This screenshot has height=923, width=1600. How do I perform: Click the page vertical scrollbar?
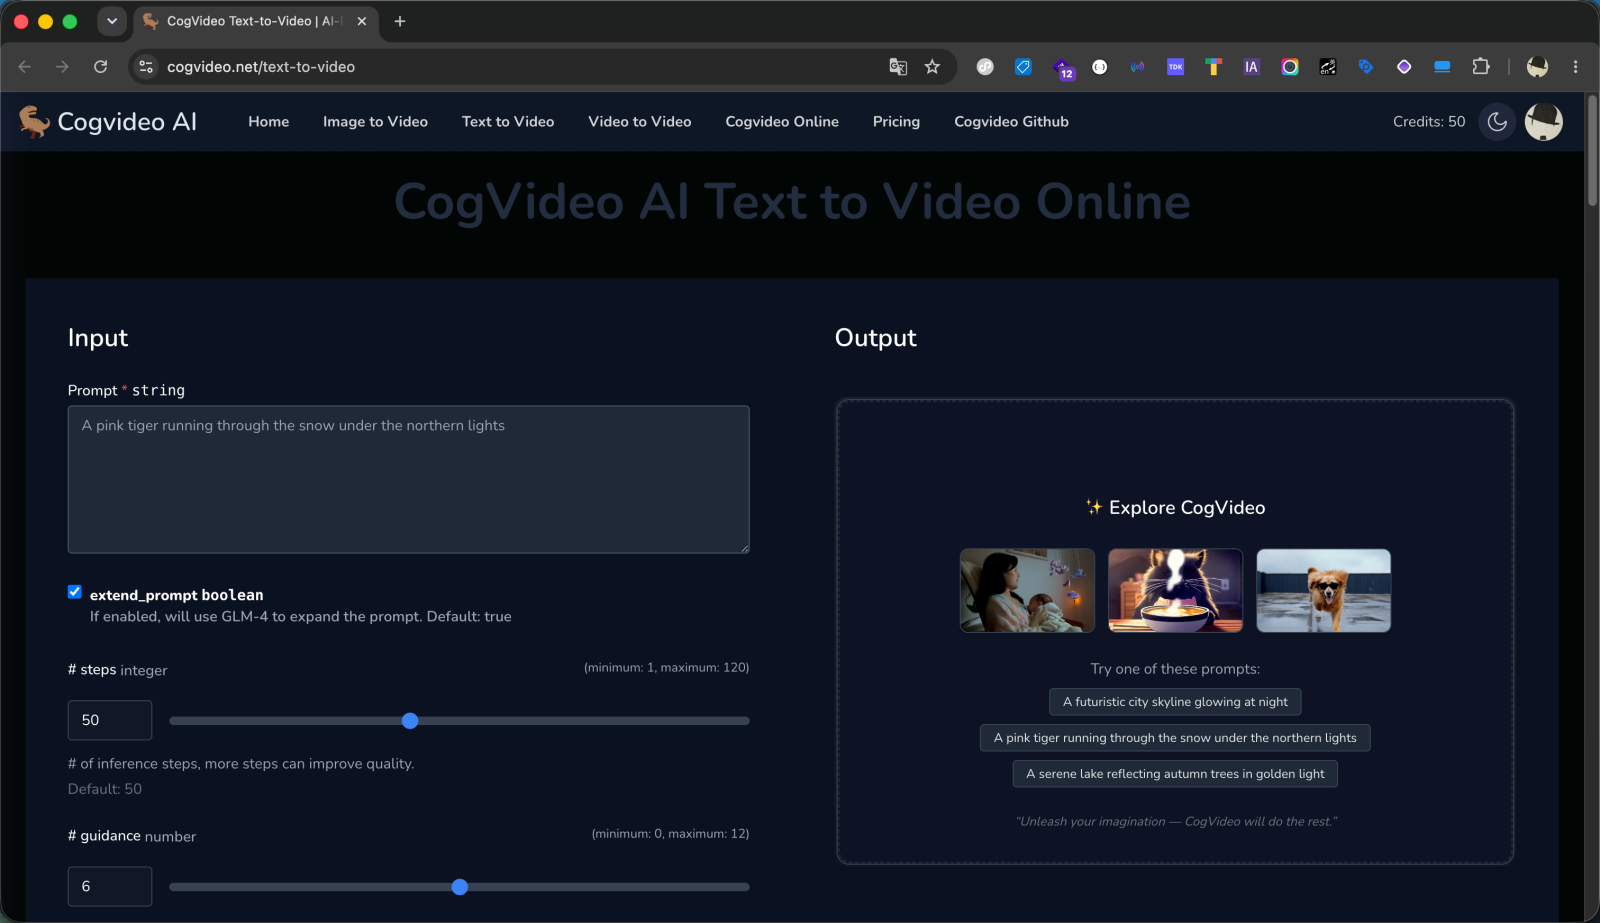tap(1592, 152)
